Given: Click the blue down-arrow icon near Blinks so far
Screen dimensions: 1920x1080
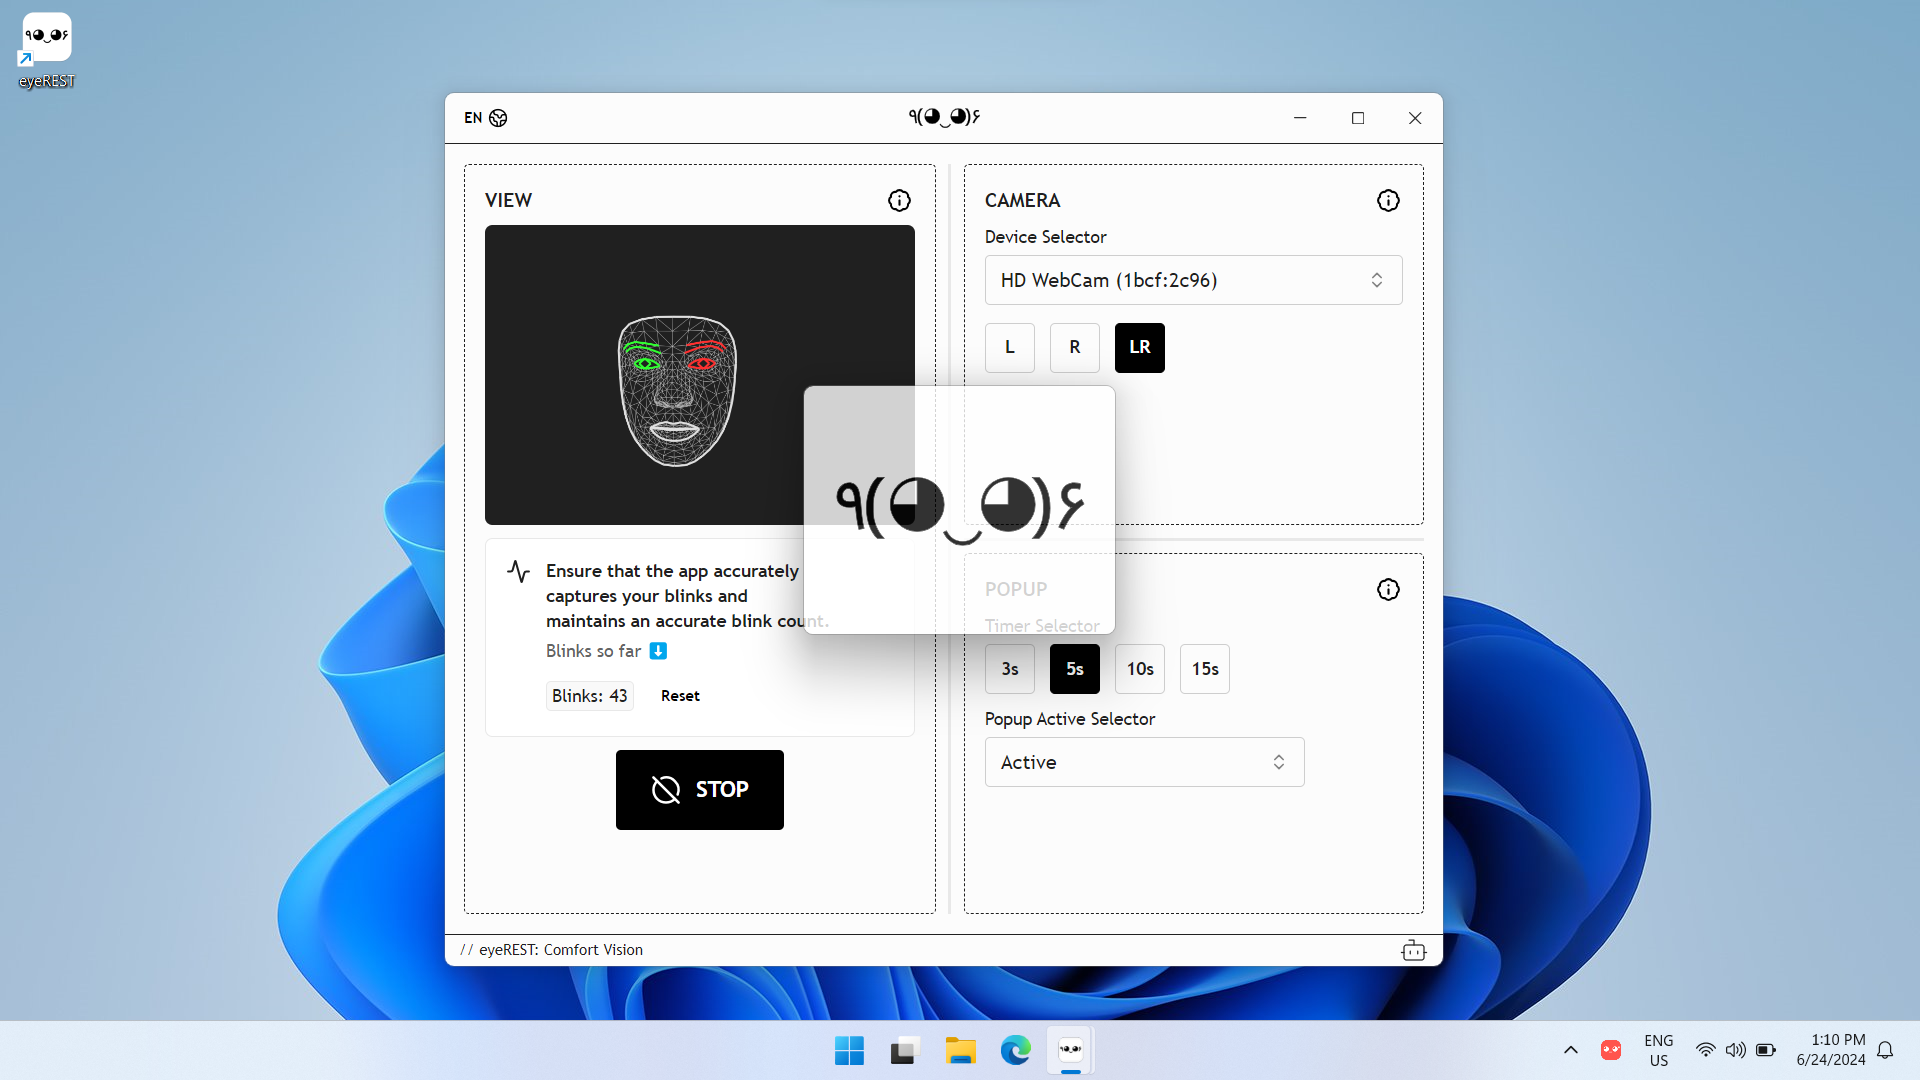Looking at the screenshot, I should (658, 651).
